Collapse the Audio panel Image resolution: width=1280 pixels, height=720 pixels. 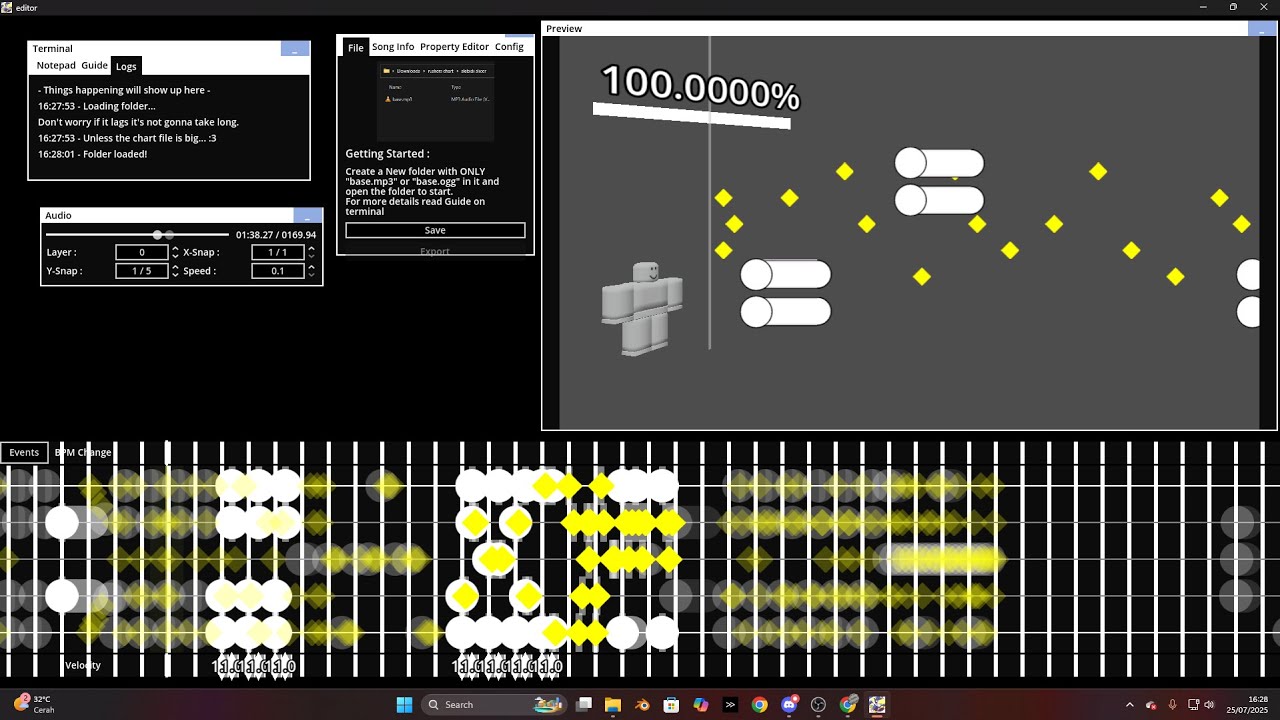click(x=308, y=215)
